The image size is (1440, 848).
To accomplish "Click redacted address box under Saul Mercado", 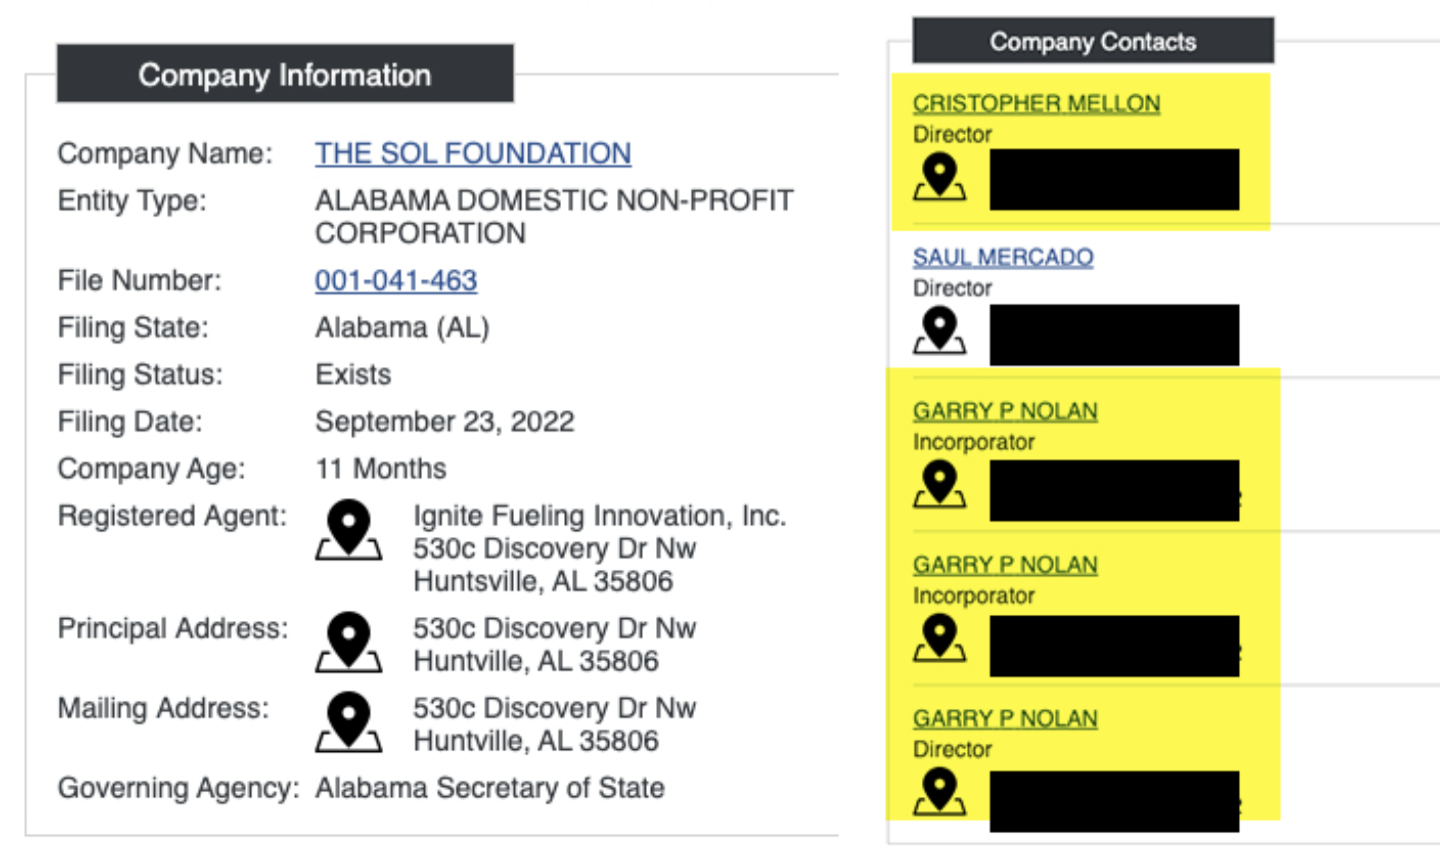I will pos(1114,335).
